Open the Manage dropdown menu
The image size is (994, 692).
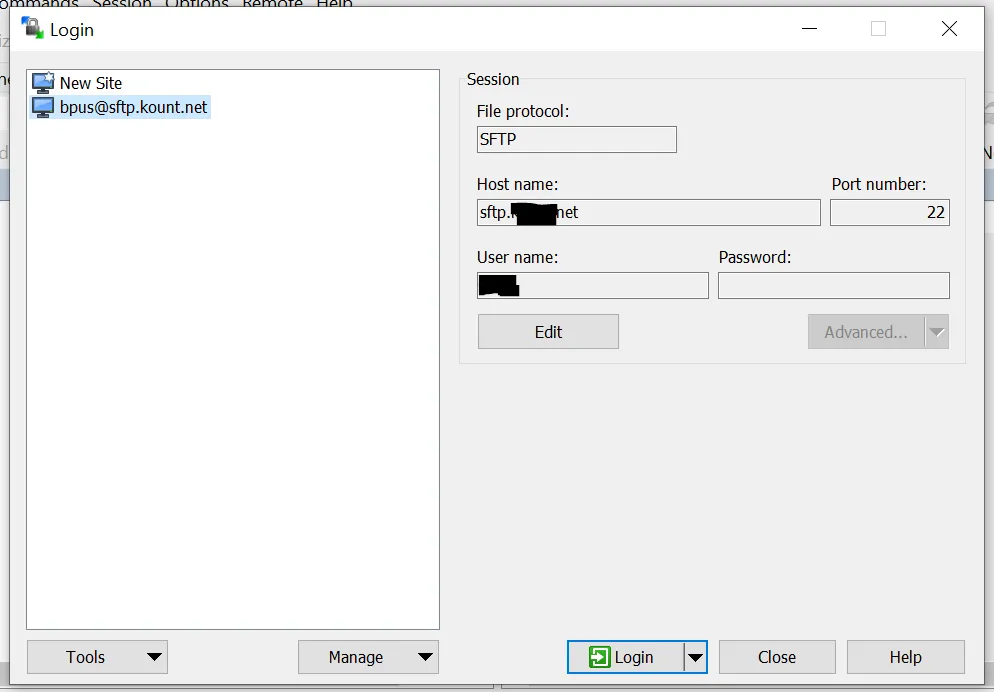[x=368, y=657]
